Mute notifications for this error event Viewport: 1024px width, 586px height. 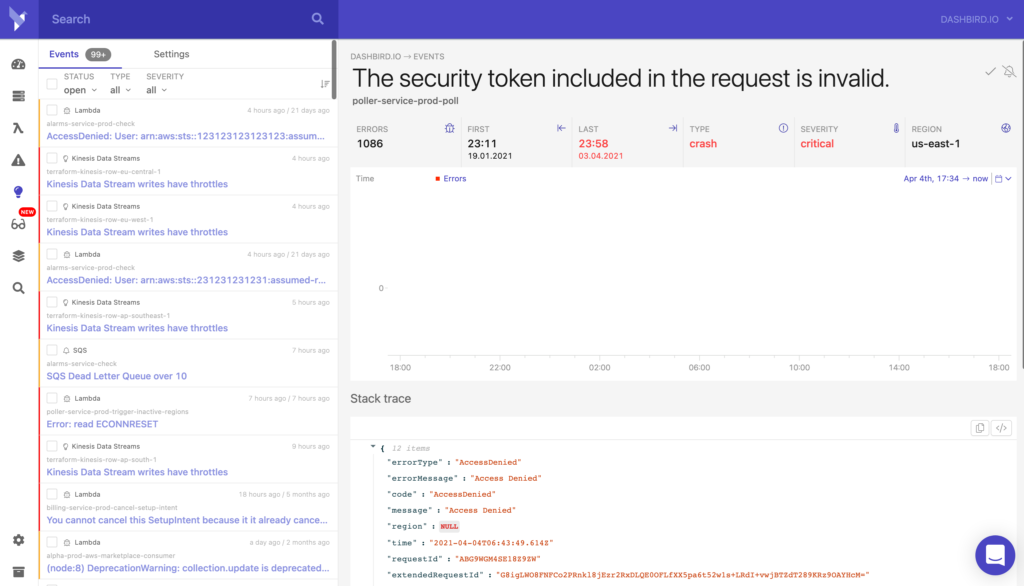point(1009,72)
